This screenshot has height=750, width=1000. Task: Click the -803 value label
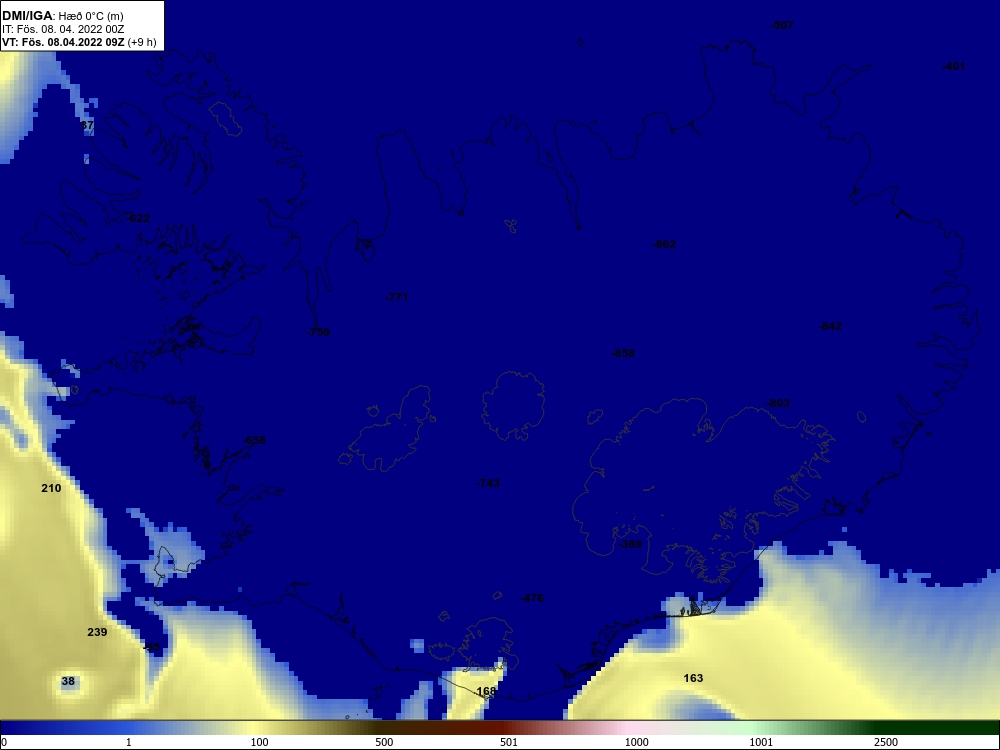(778, 403)
